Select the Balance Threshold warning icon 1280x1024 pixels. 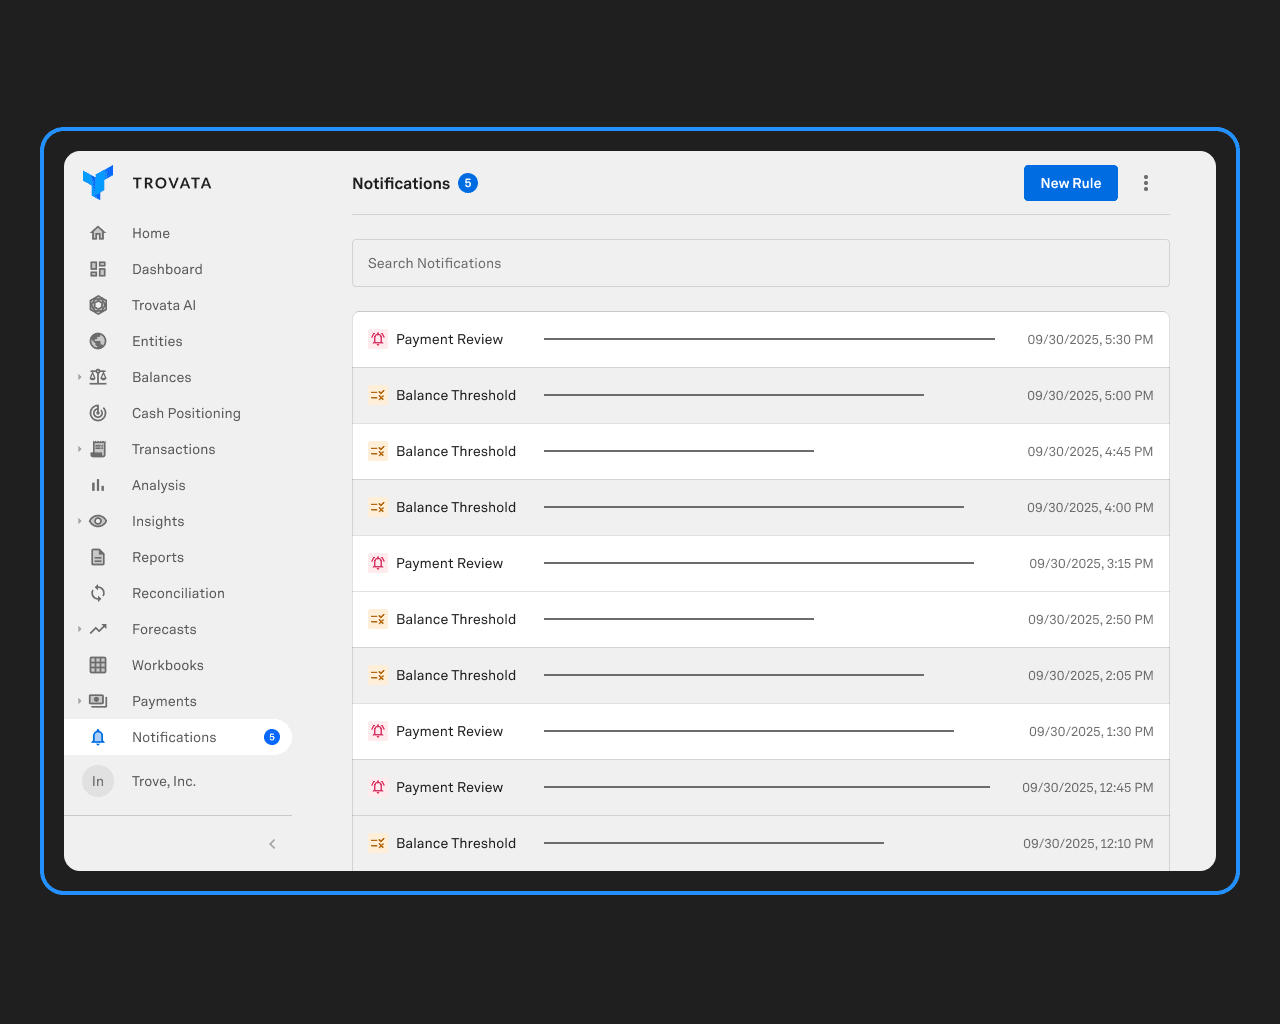click(x=378, y=395)
